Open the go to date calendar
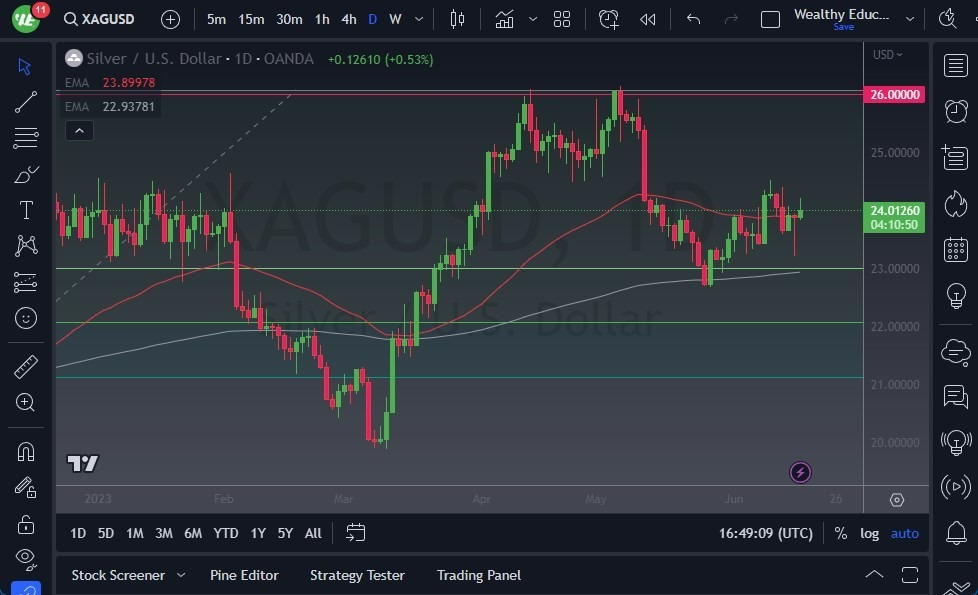 point(356,533)
